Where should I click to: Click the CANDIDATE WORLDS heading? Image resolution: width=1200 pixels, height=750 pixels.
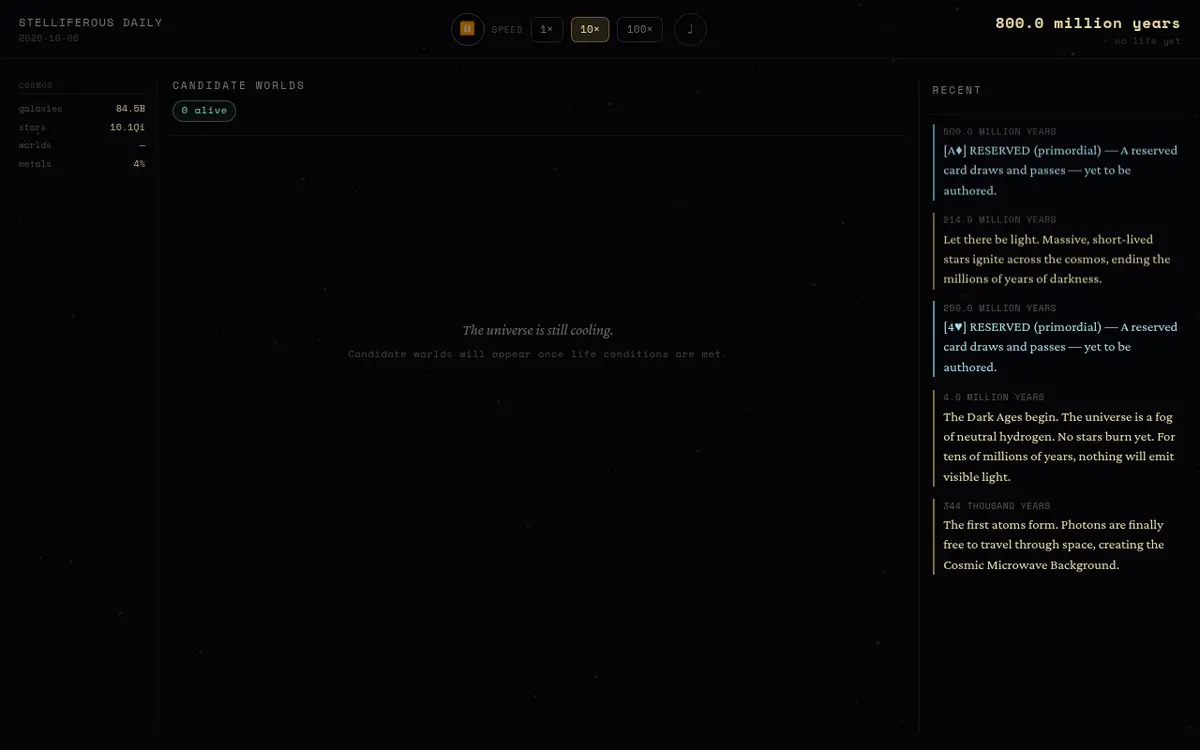[x=238, y=86]
